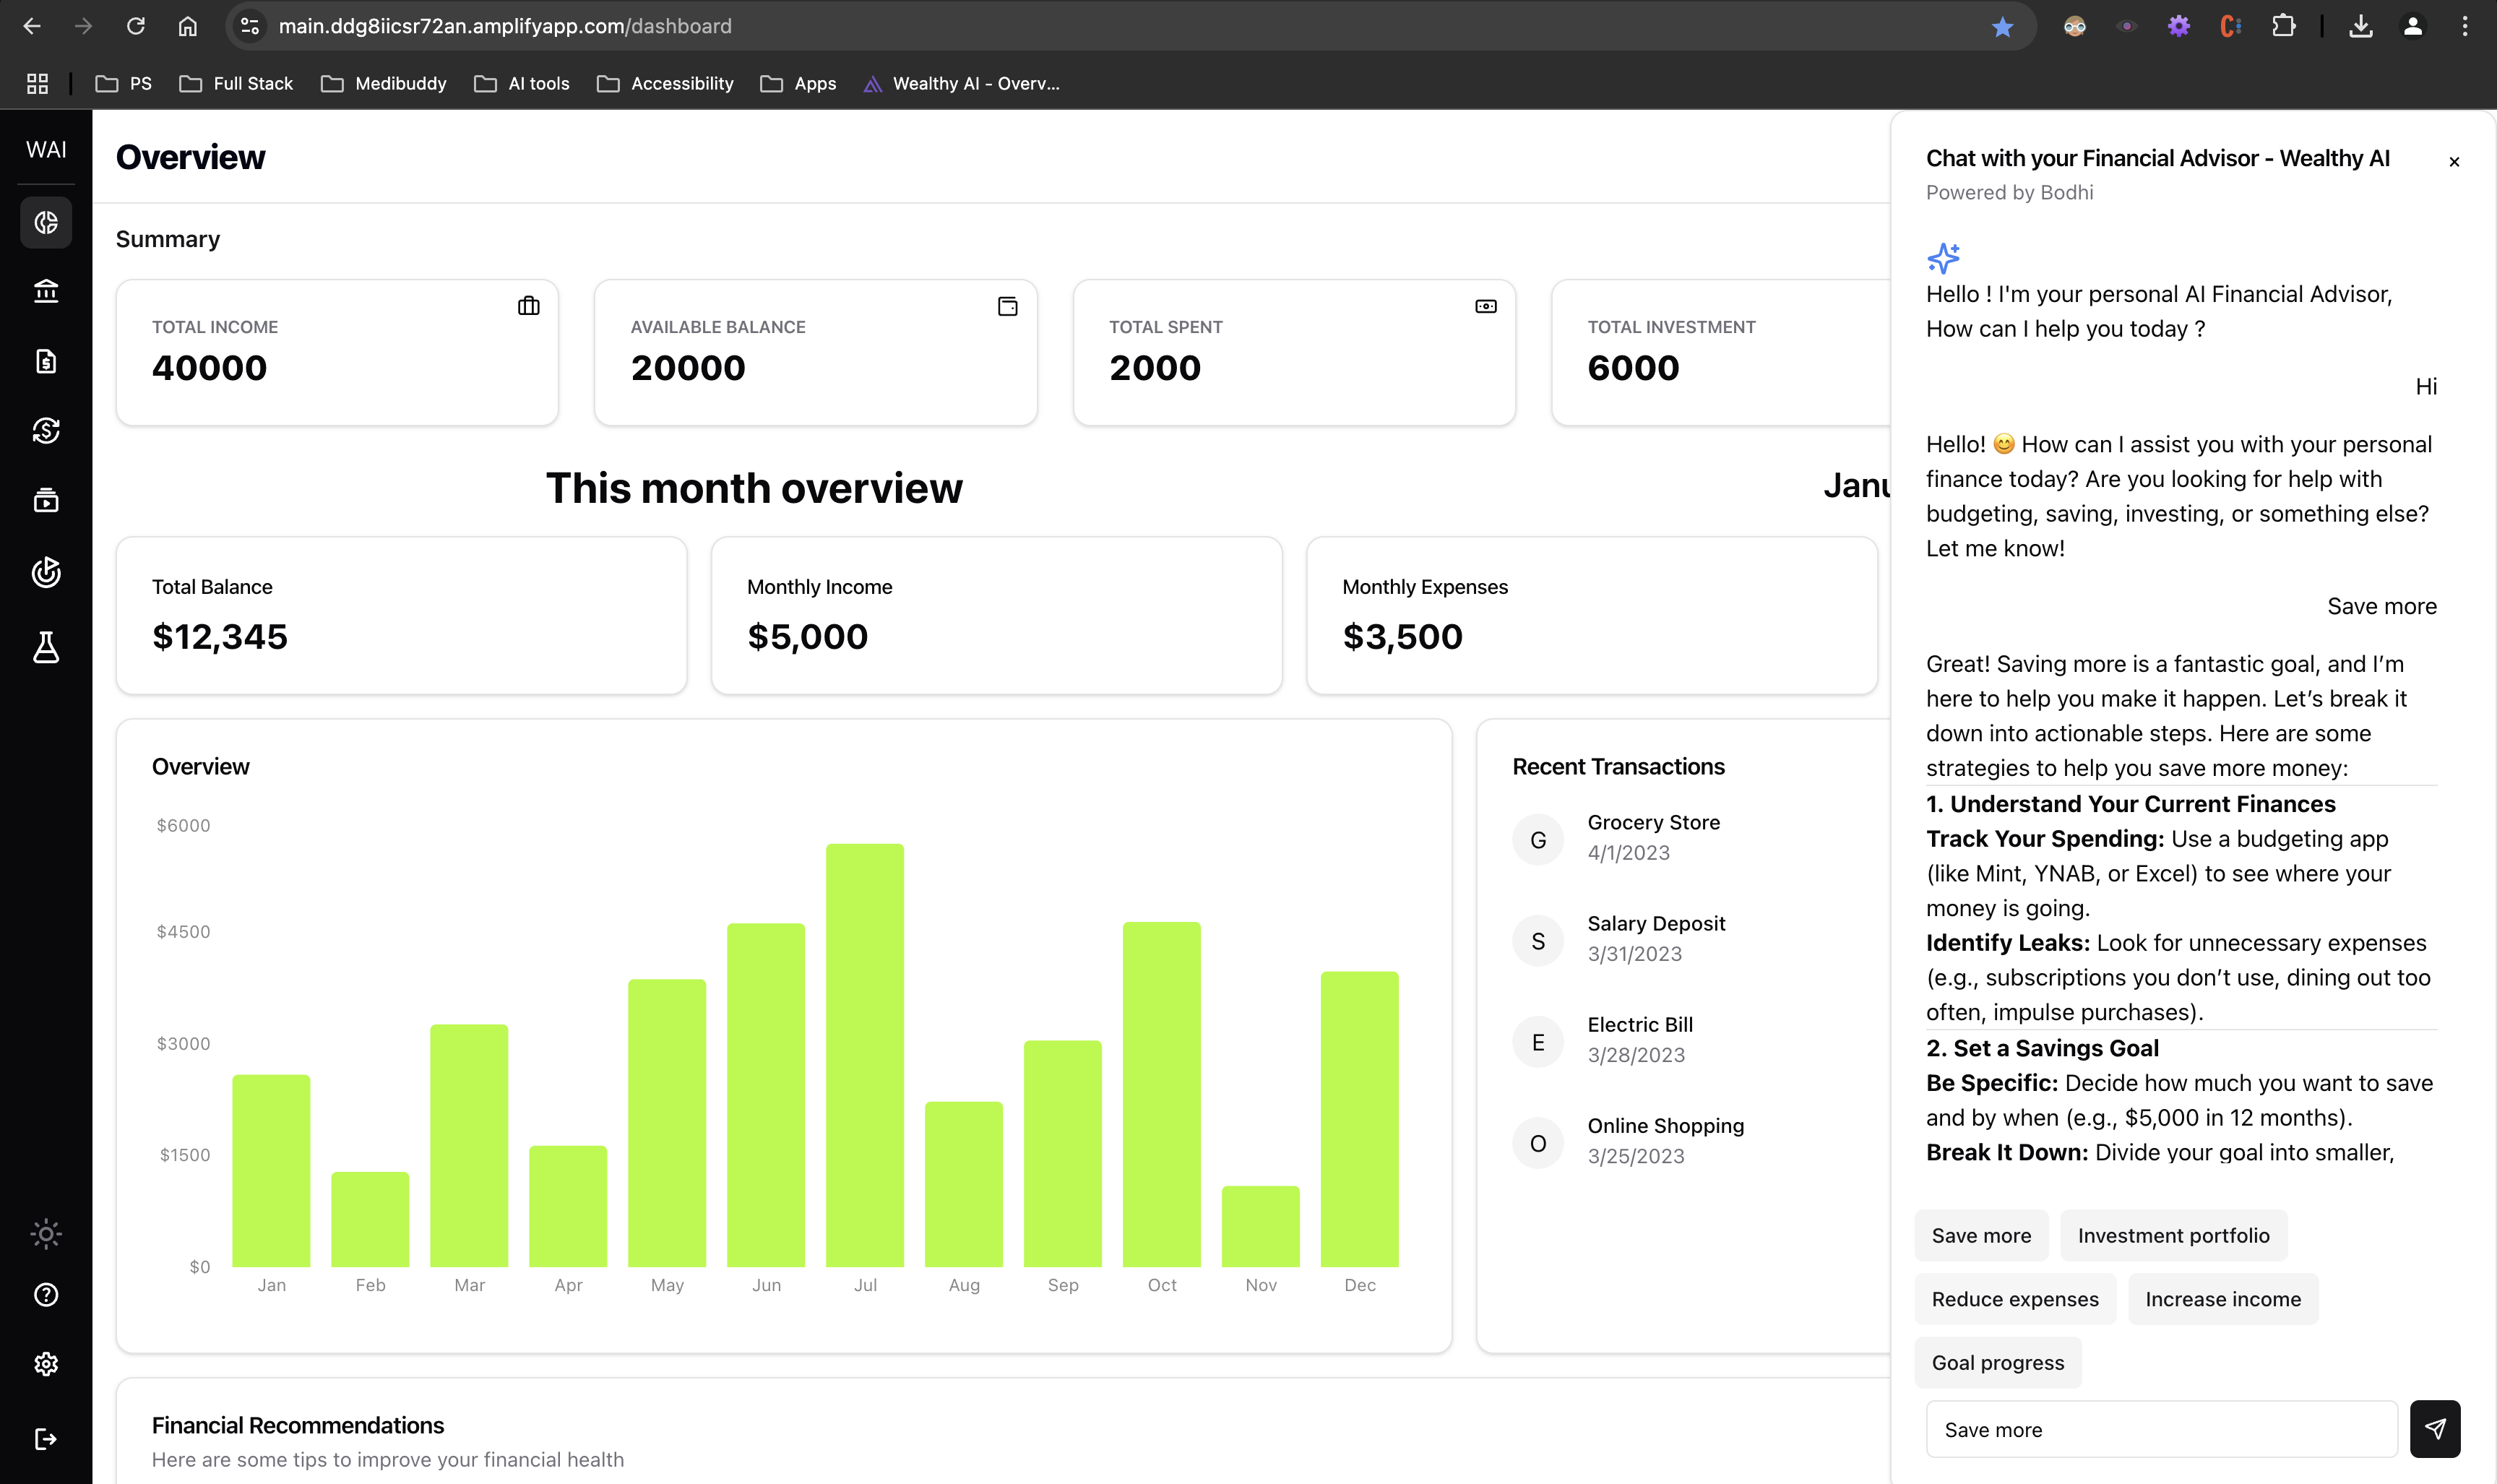2497x1484 pixels.
Task: Click the video subscriptions sidebar icon
Action: [46, 501]
